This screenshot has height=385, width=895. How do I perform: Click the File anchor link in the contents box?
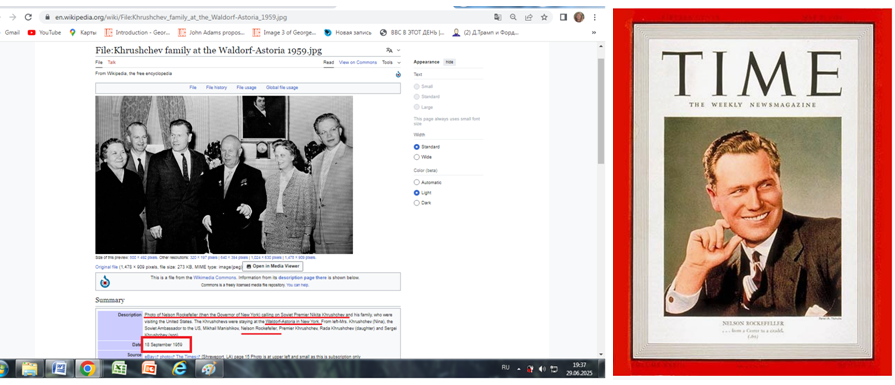(x=193, y=88)
